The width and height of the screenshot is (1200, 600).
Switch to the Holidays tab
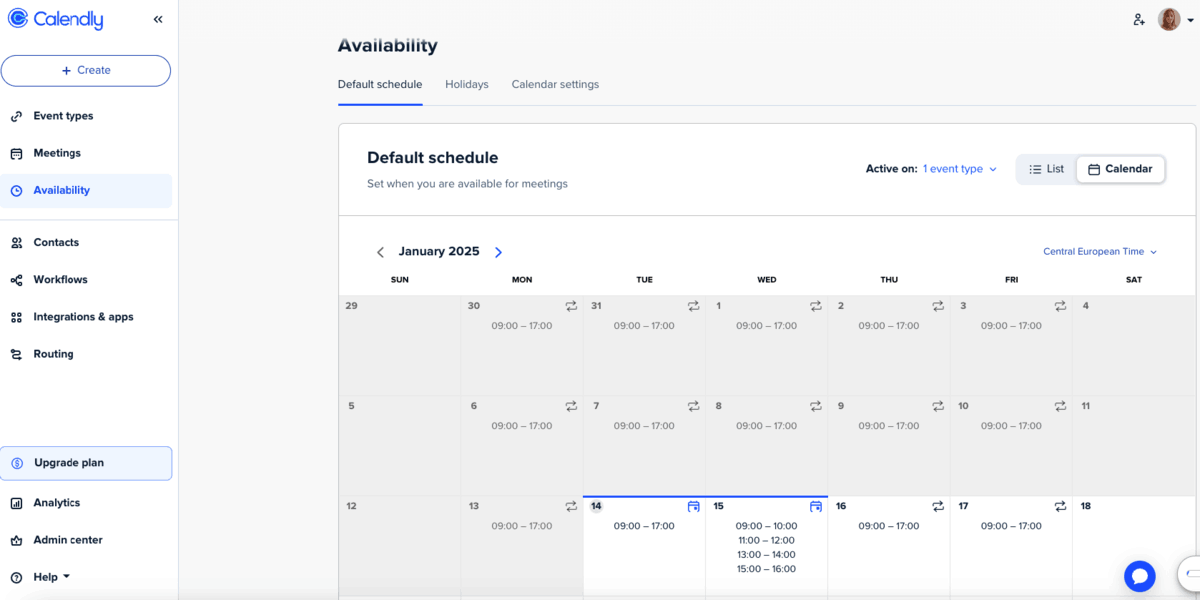coord(466,84)
